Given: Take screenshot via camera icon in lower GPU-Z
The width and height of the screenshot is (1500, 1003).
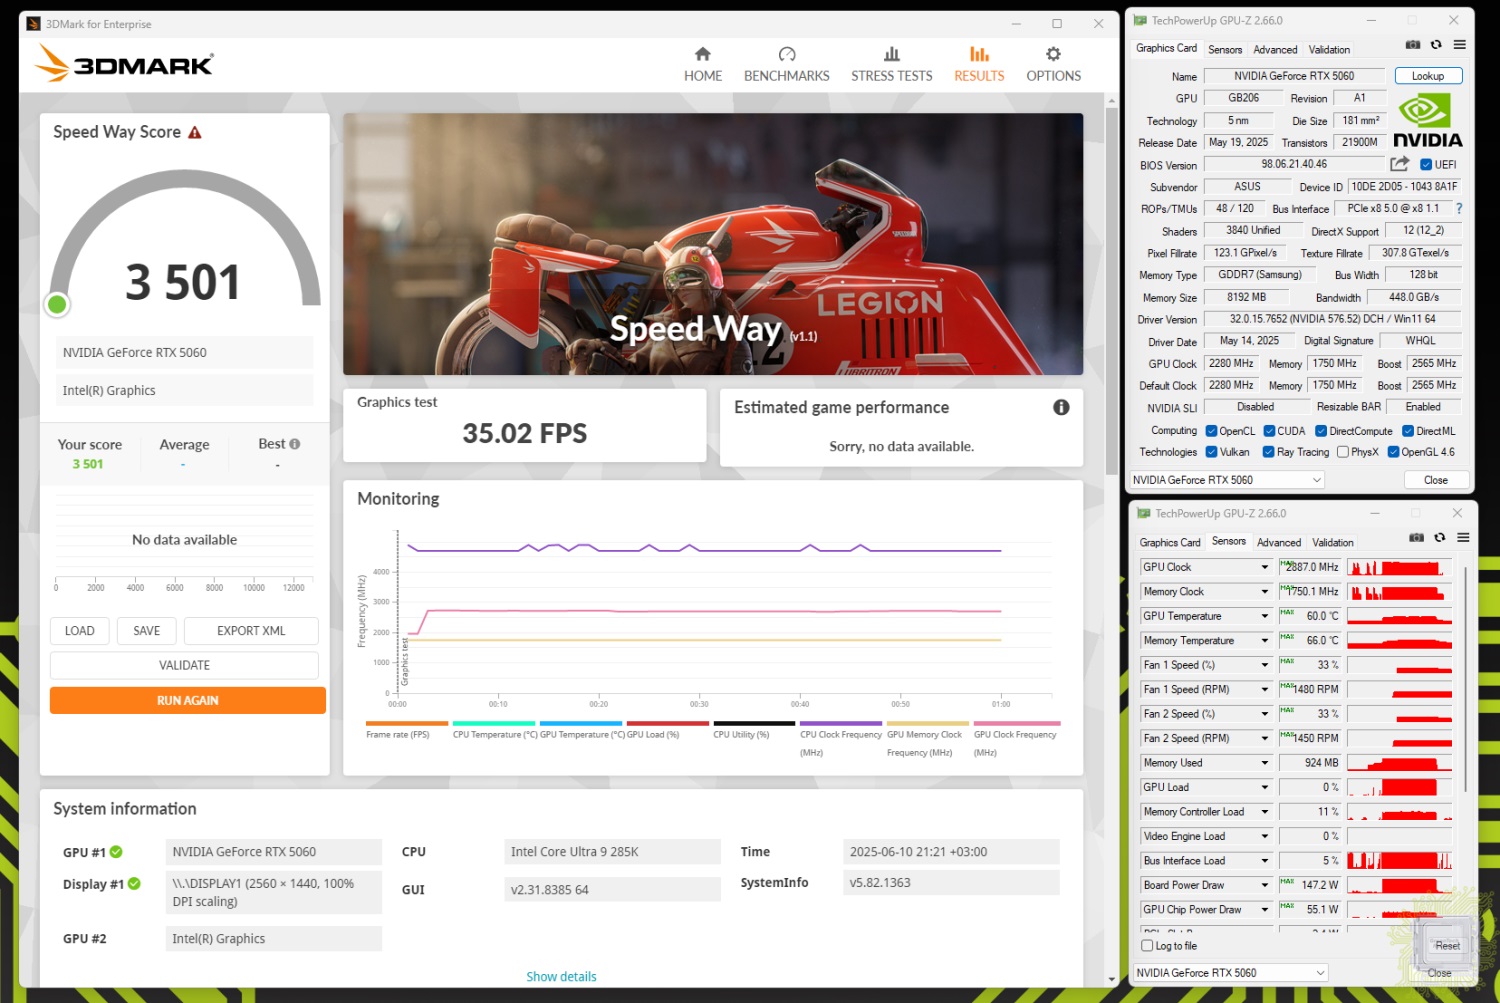Looking at the screenshot, I should (1416, 538).
